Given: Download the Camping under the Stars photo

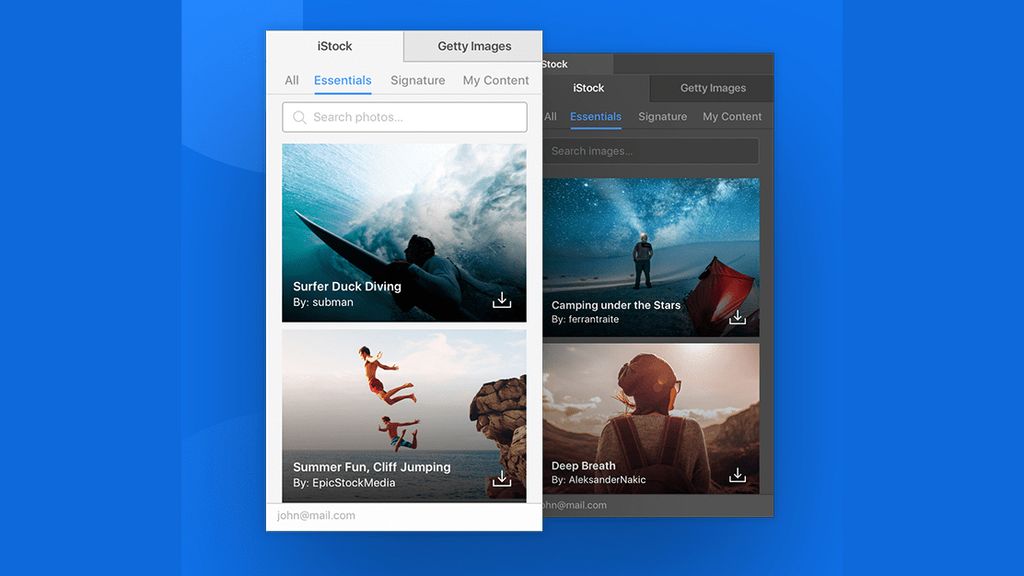Looking at the screenshot, I should tap(737, 318).
